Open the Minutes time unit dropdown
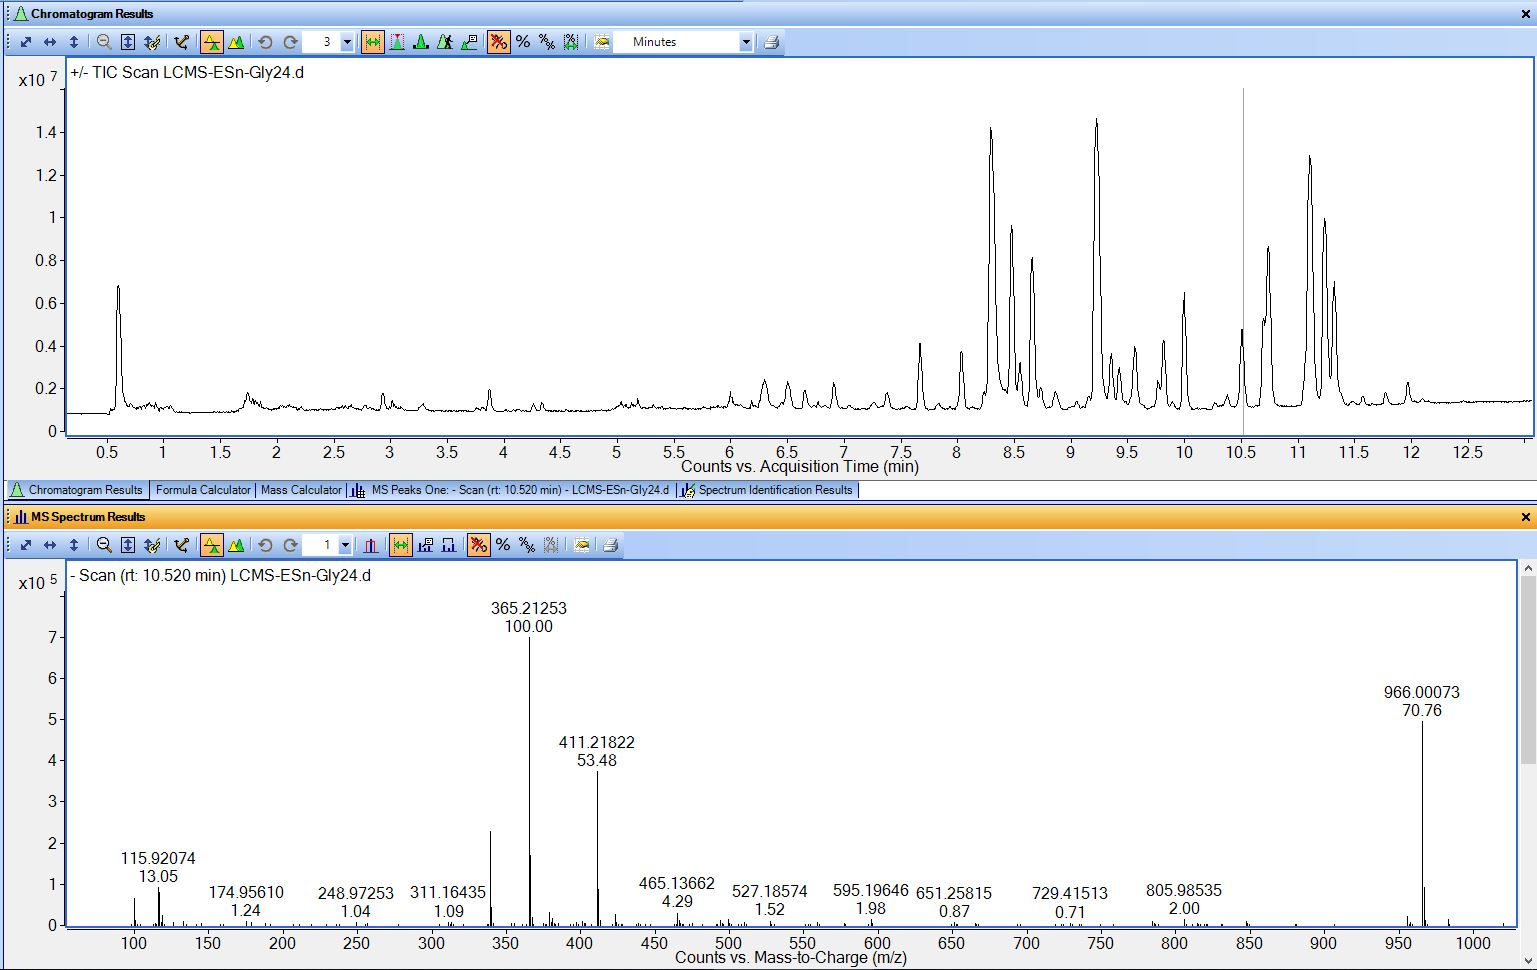The width and height of the screenshot is (1537, 970). pyautogui.click(x=745, y=42)
